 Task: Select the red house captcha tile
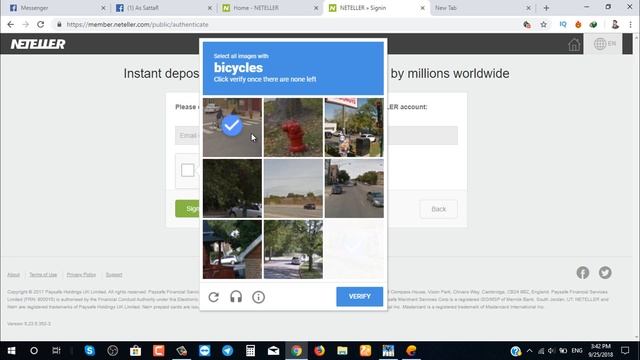[x=232, y=249]
